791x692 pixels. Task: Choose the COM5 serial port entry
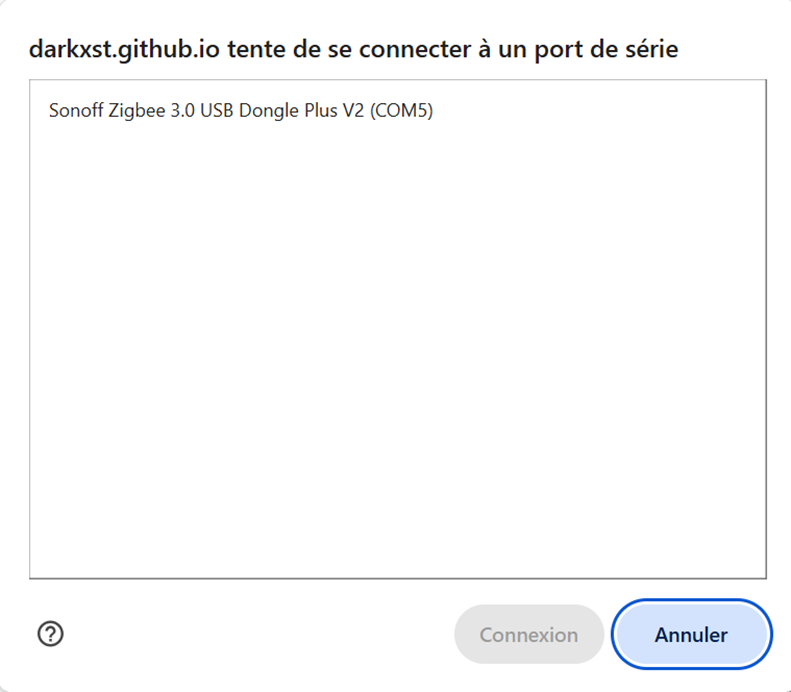click(x=398, y=110)
